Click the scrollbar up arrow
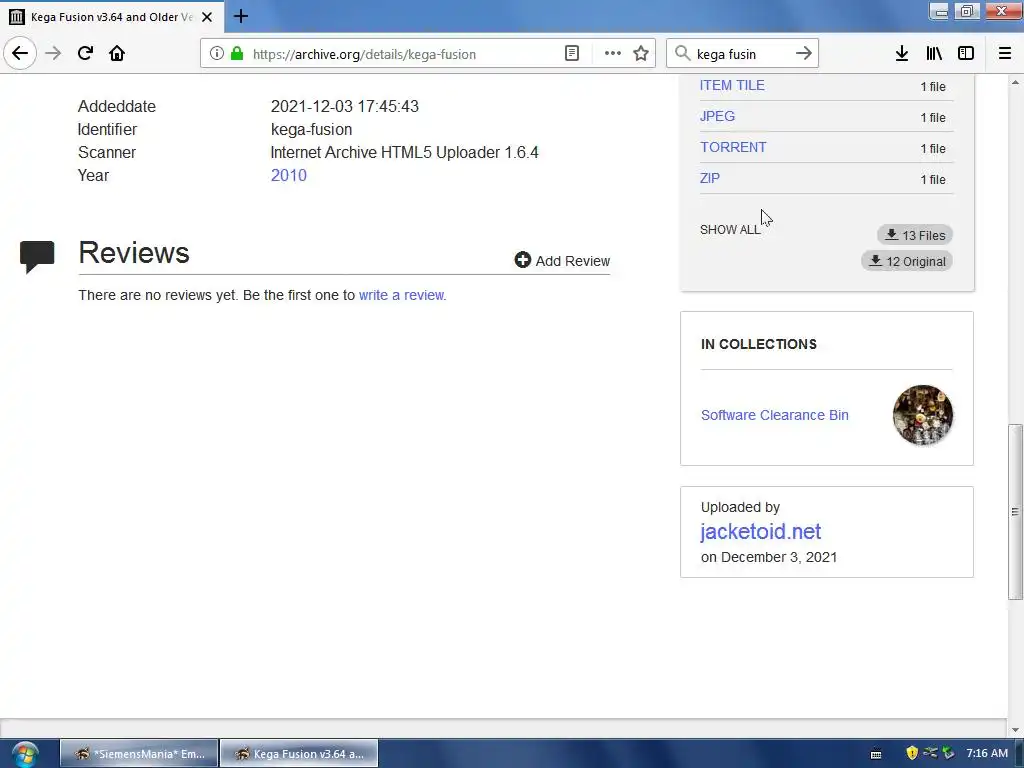Viewport: 1024px width, 768px height. (1015, 82)
